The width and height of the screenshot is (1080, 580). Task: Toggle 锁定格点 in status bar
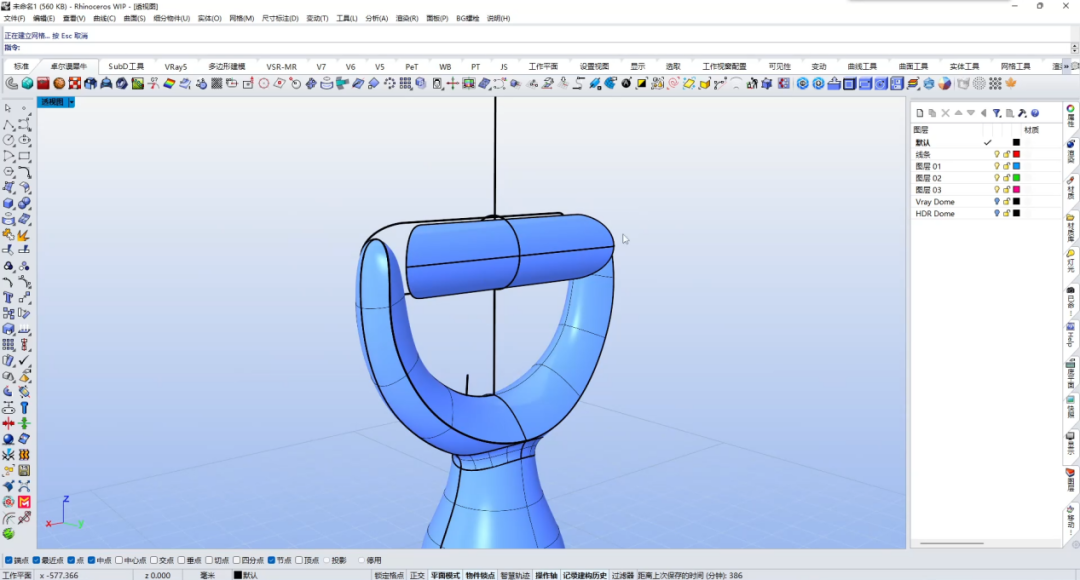[x=389, y=575]
